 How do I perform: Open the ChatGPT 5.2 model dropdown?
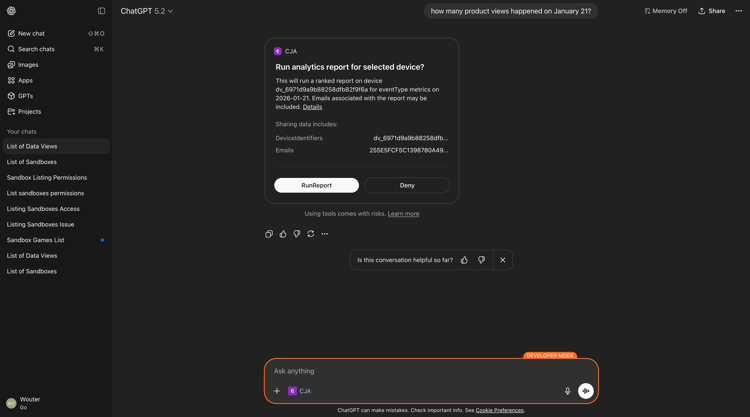point(146,11)
